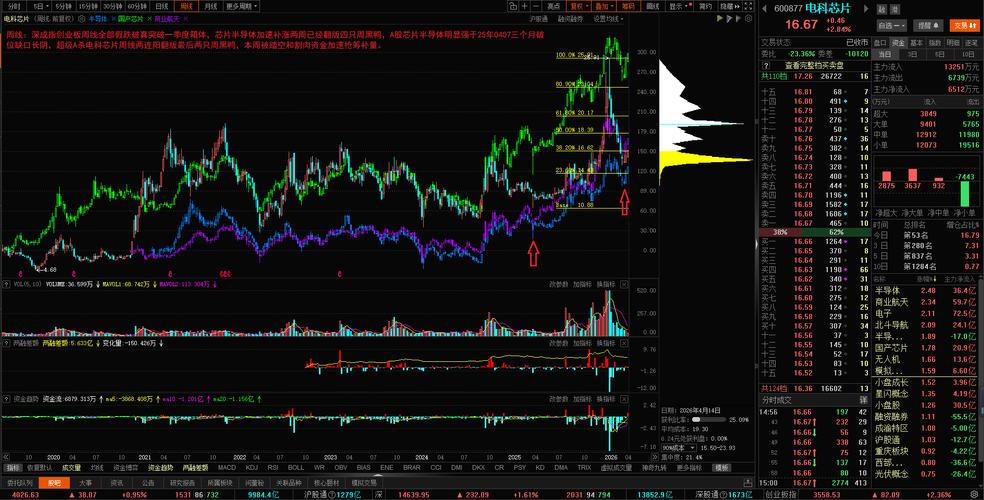Click expand arrow next to 分时成交

pyautogui.click(x=864, y=400)
